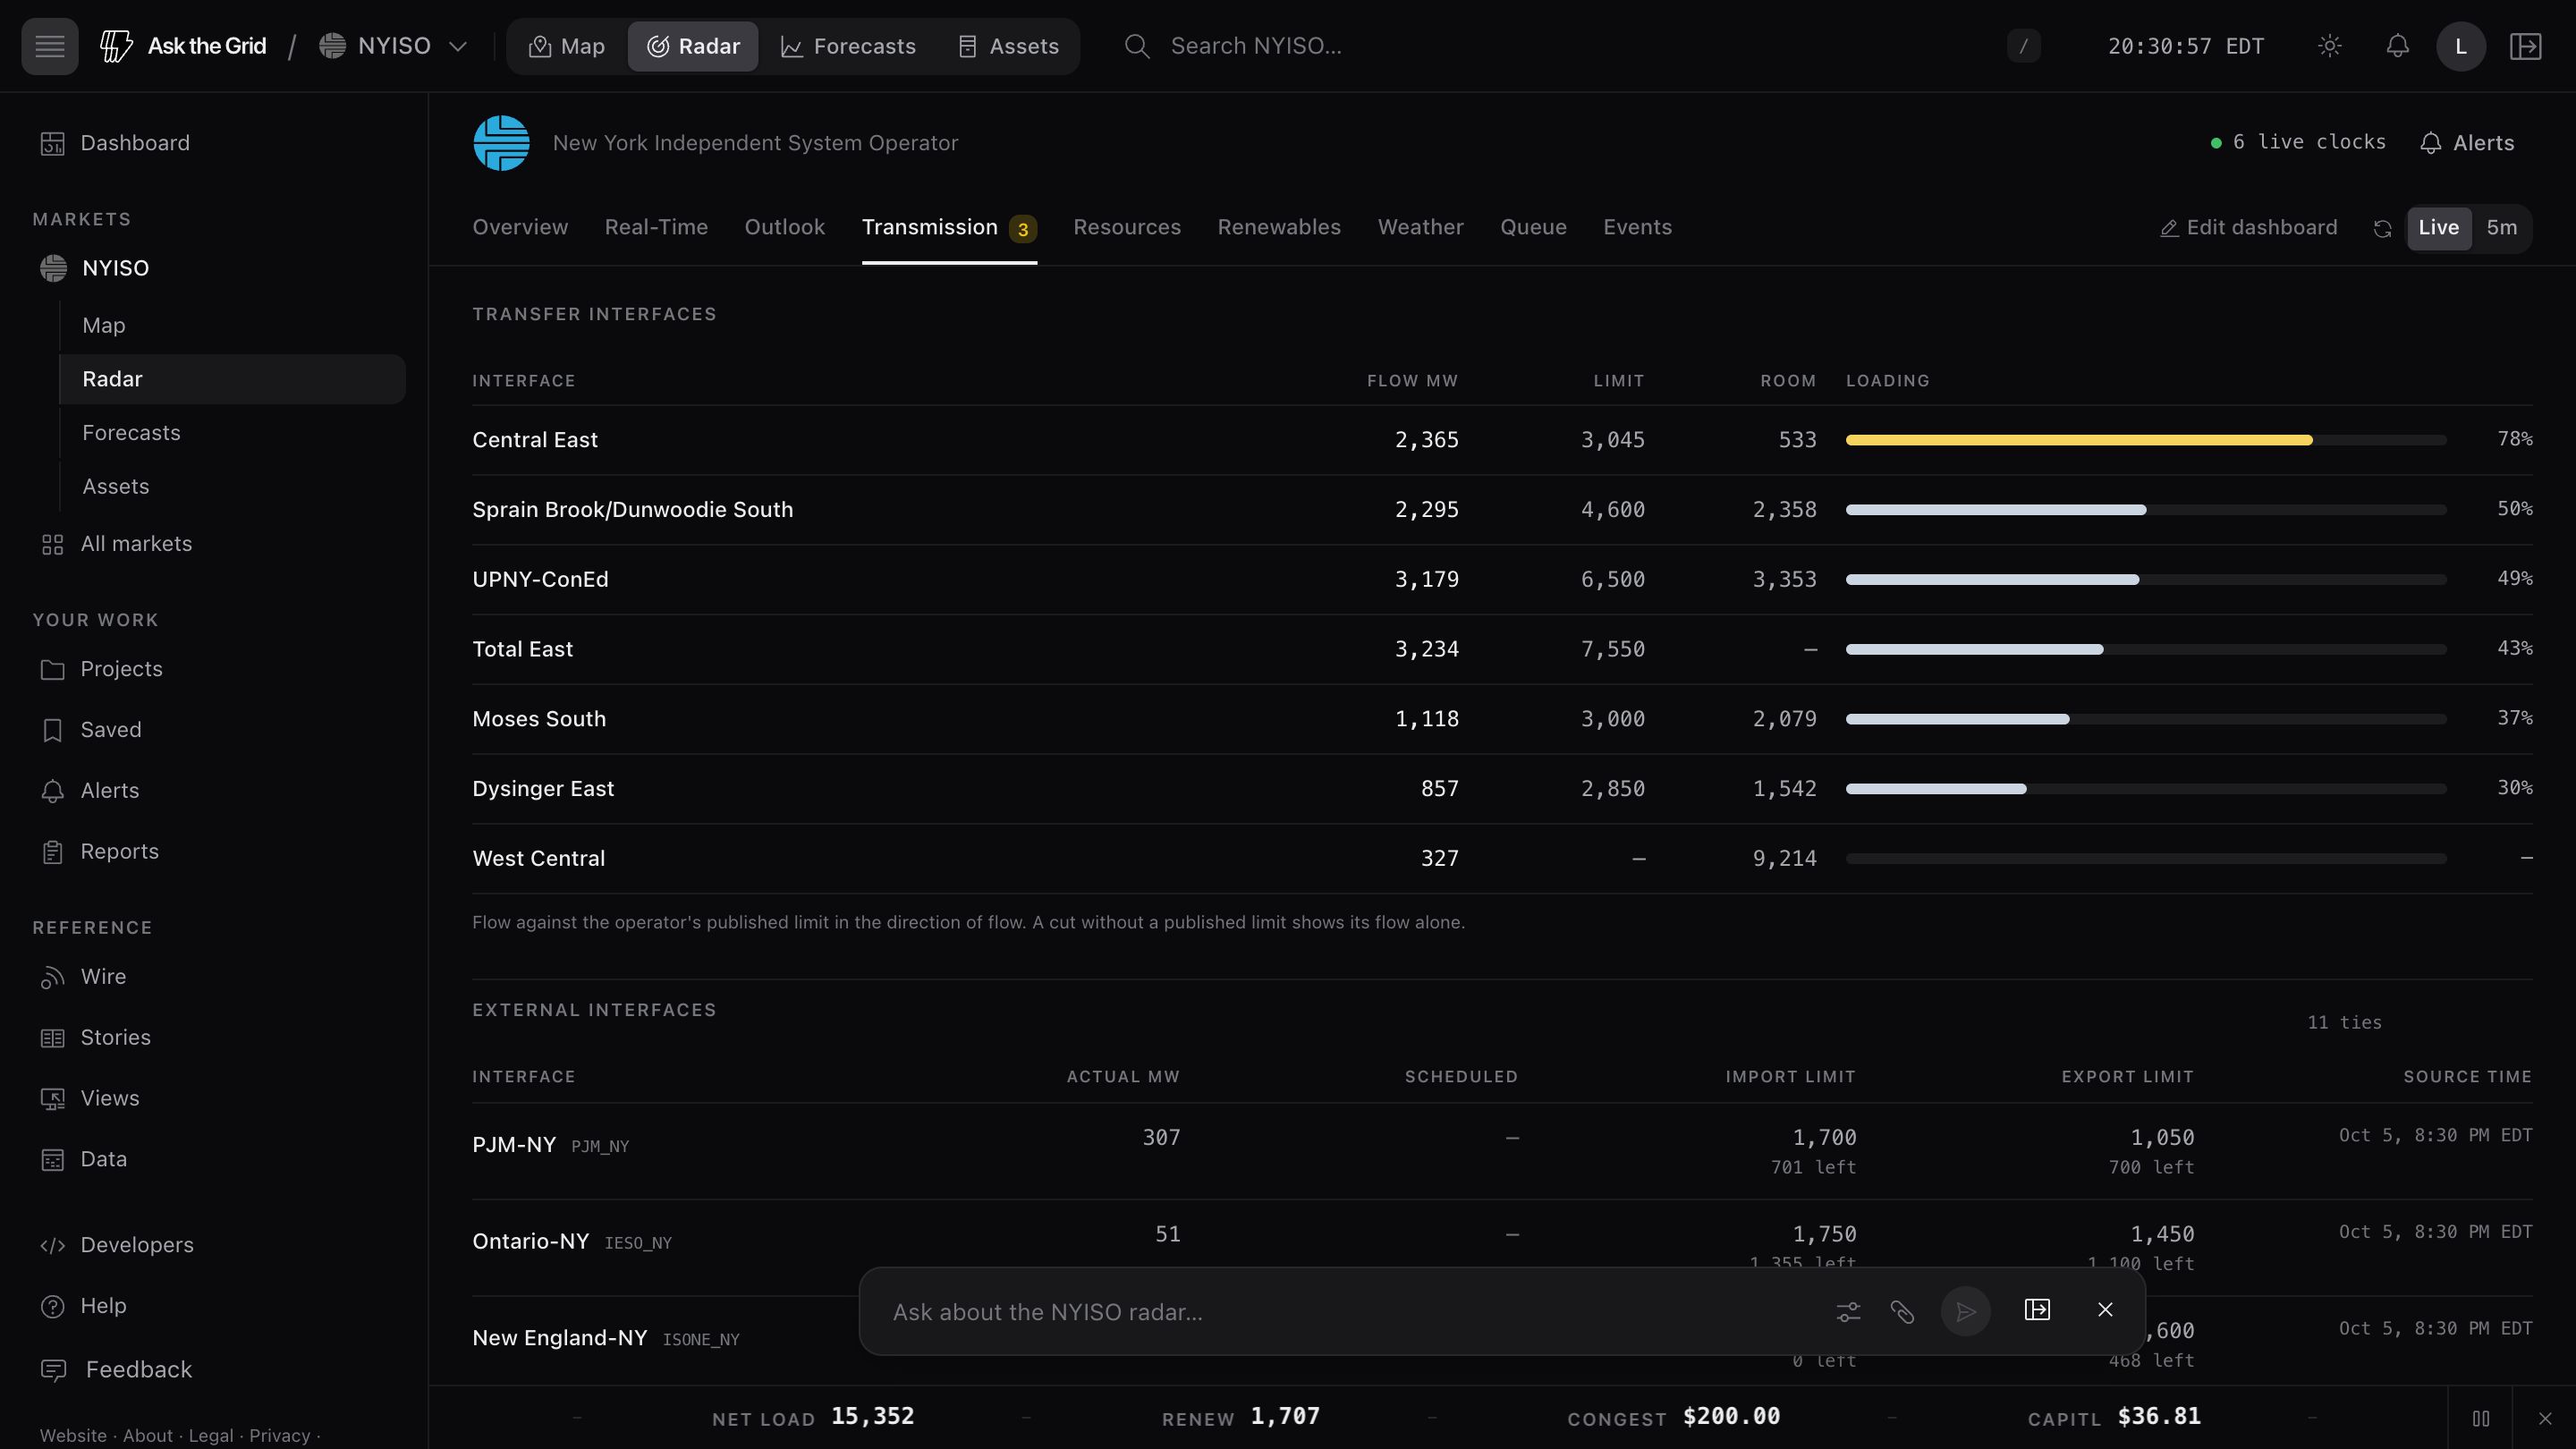
Task: Select the Radar top navigation button
Action: 693,46
